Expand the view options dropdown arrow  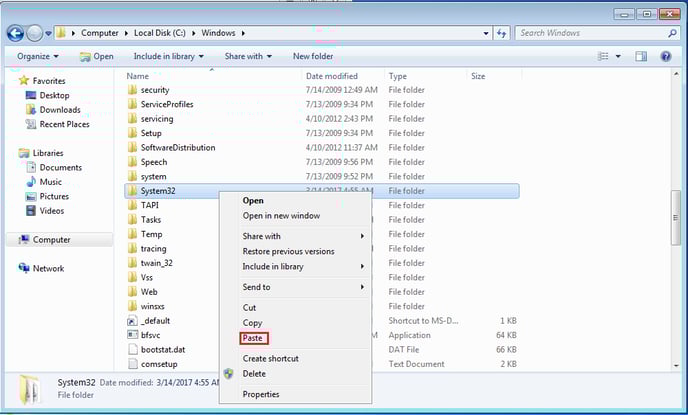tap(618, 56)
